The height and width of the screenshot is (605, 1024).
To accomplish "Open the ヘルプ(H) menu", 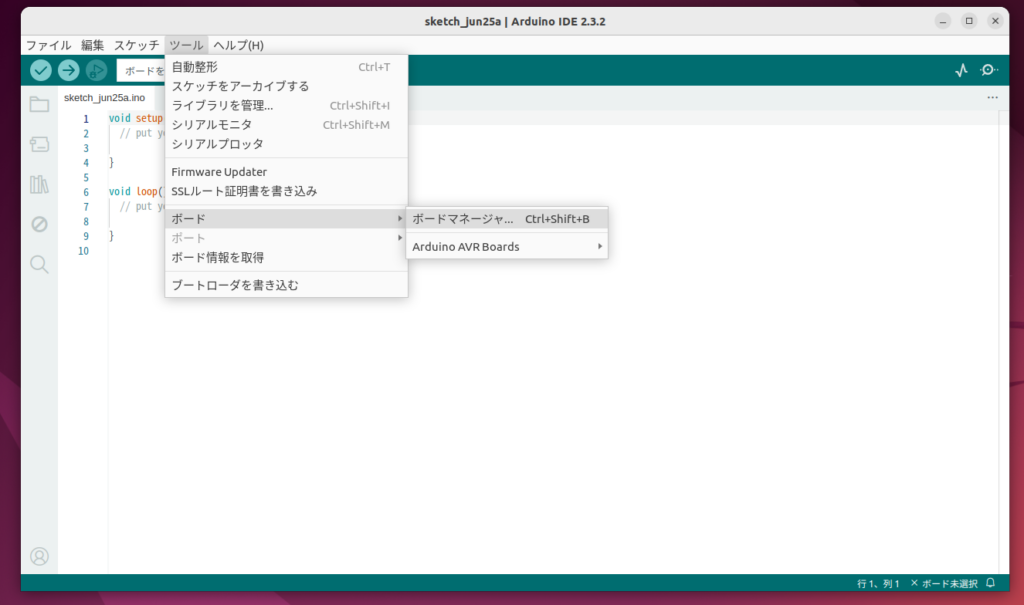I will click(x=238, y=45).
